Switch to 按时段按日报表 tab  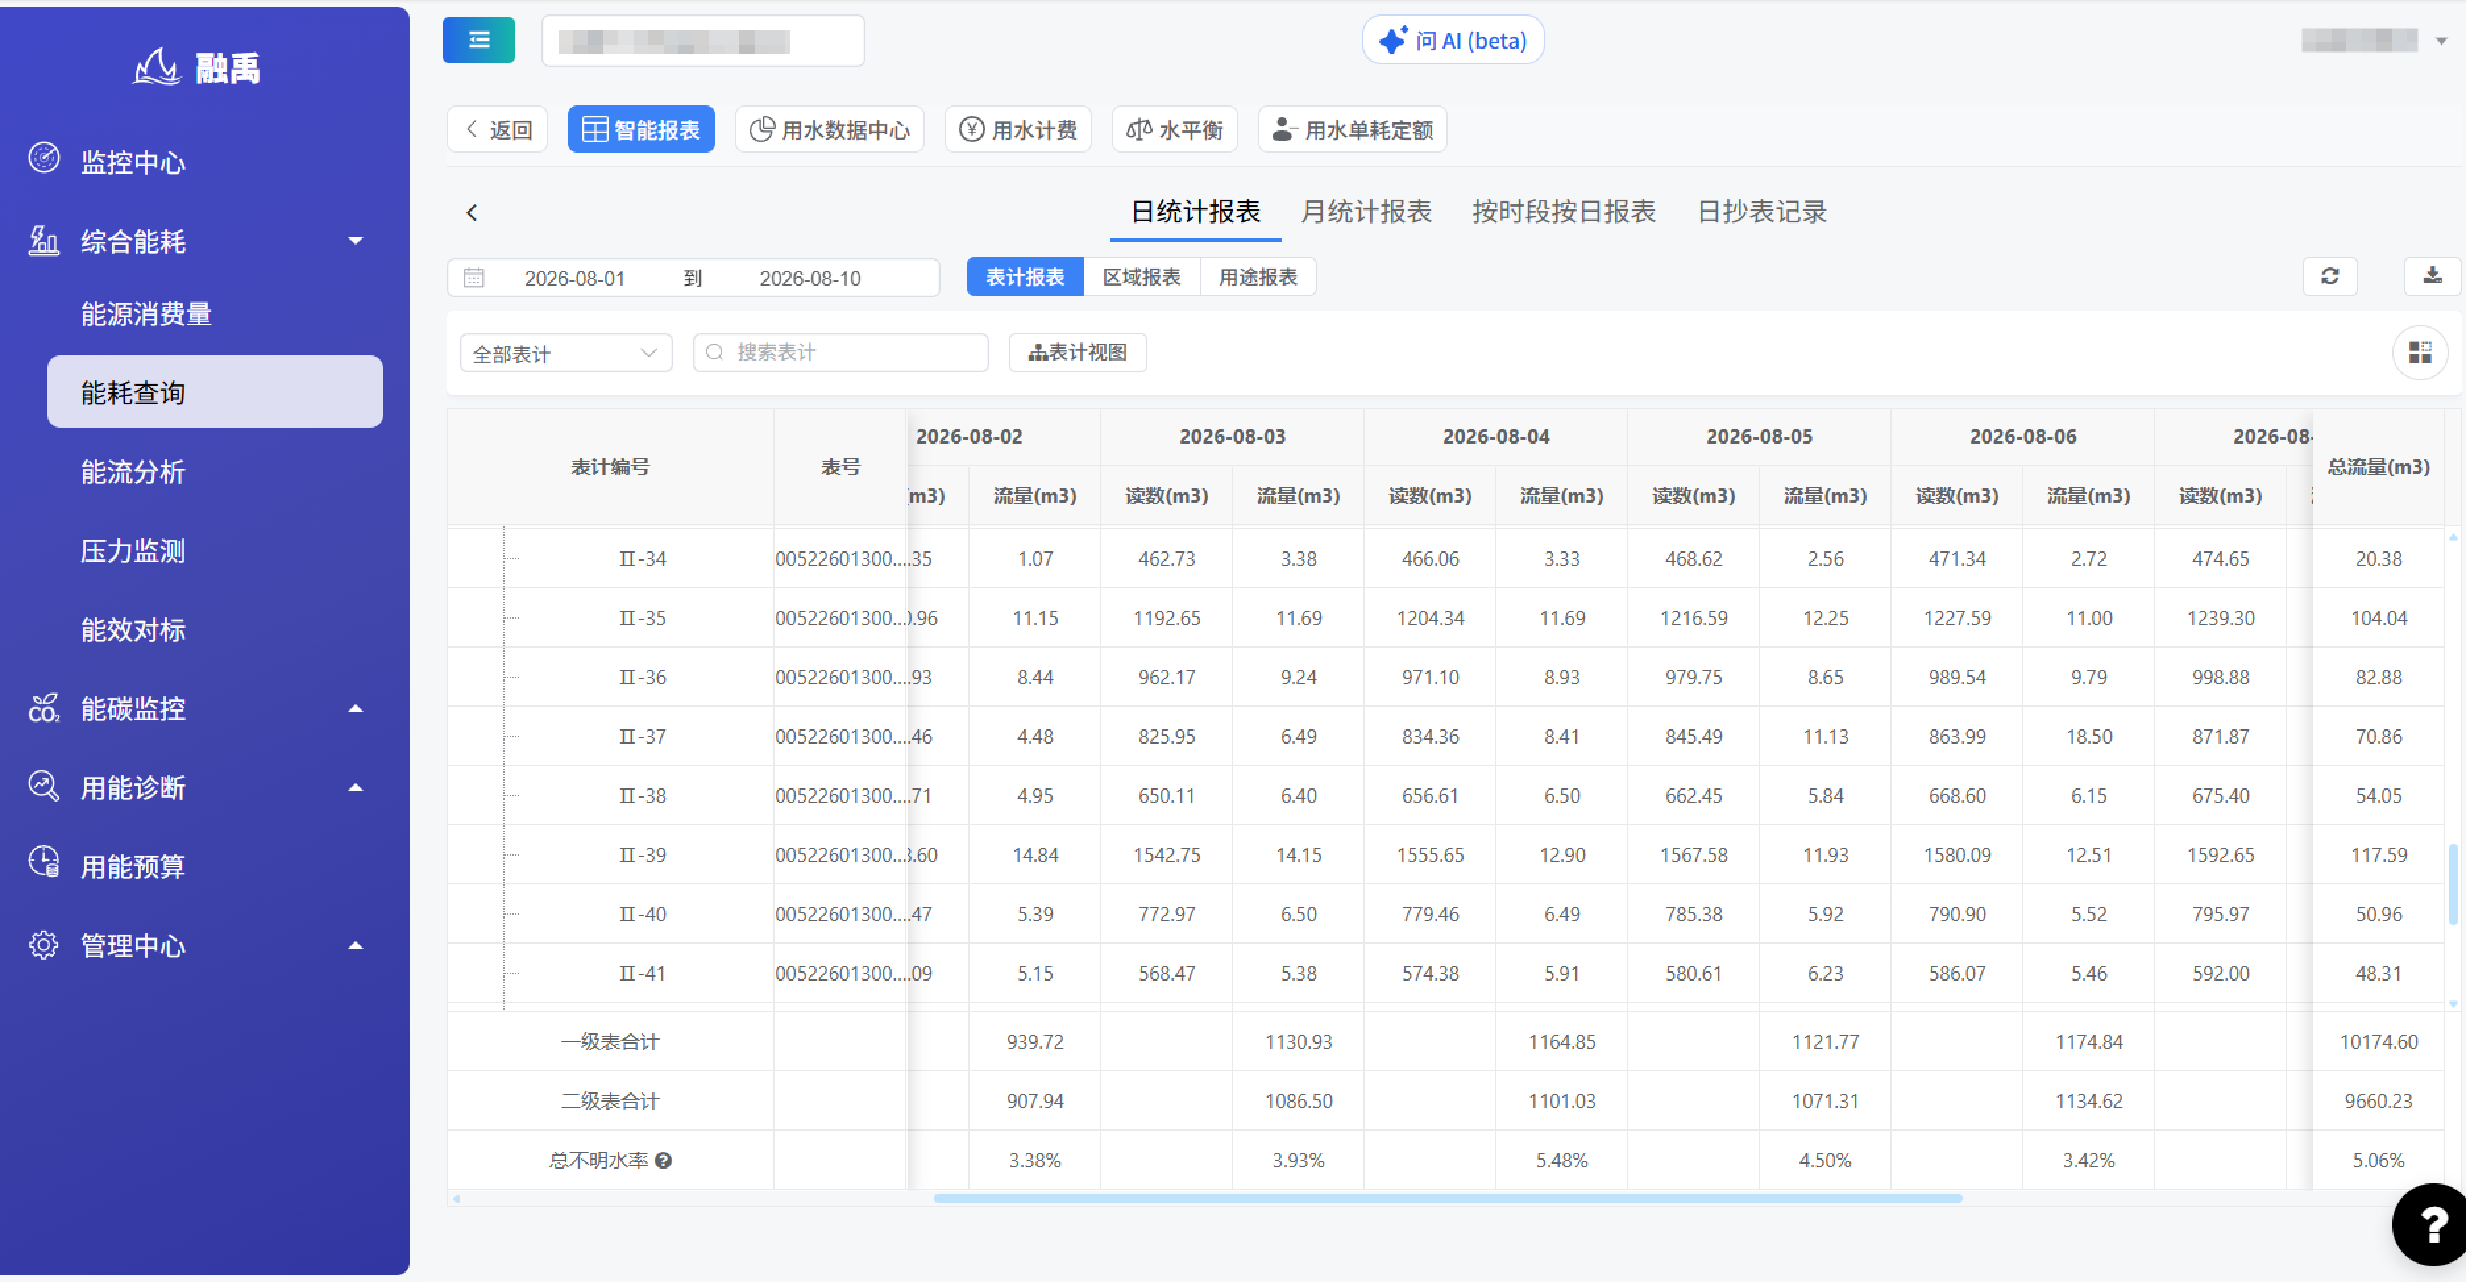tap(1564, 212)
